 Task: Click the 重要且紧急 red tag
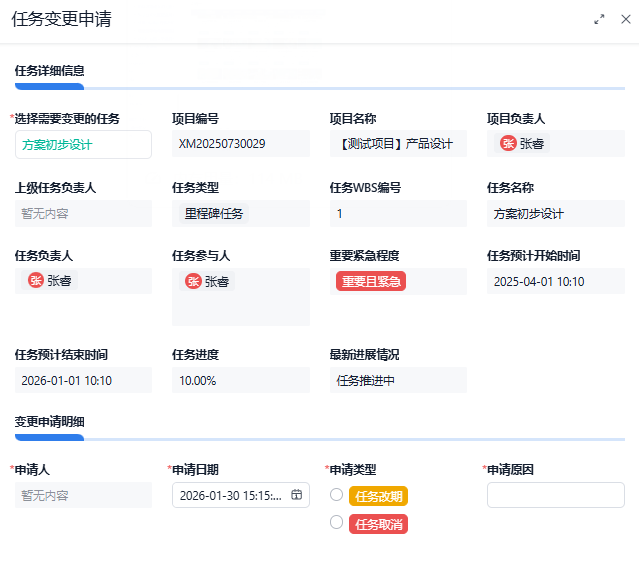coord(371,281)
